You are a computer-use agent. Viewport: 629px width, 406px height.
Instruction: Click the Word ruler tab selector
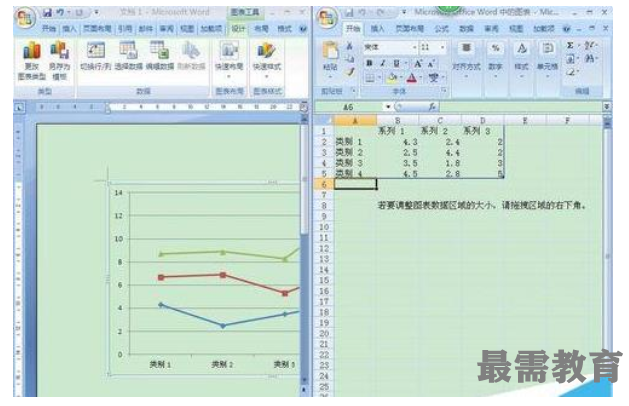19,107
